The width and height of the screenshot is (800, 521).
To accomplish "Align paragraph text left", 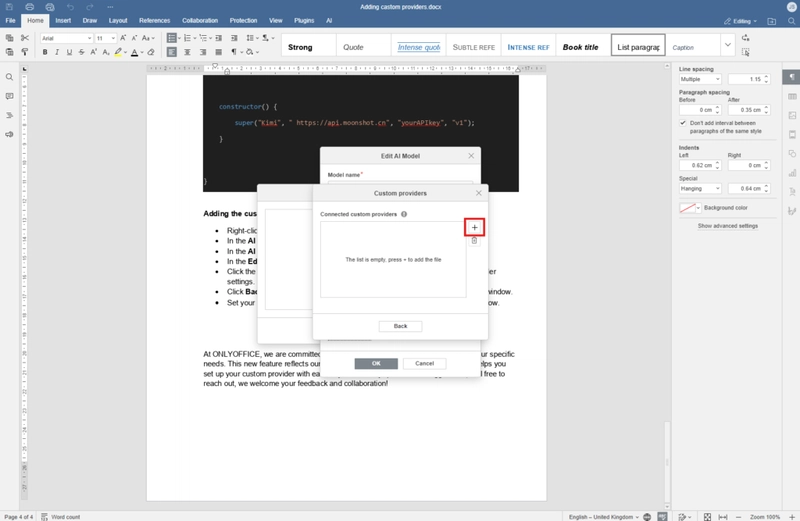I will pyautogui.click(x=172, y=52).
